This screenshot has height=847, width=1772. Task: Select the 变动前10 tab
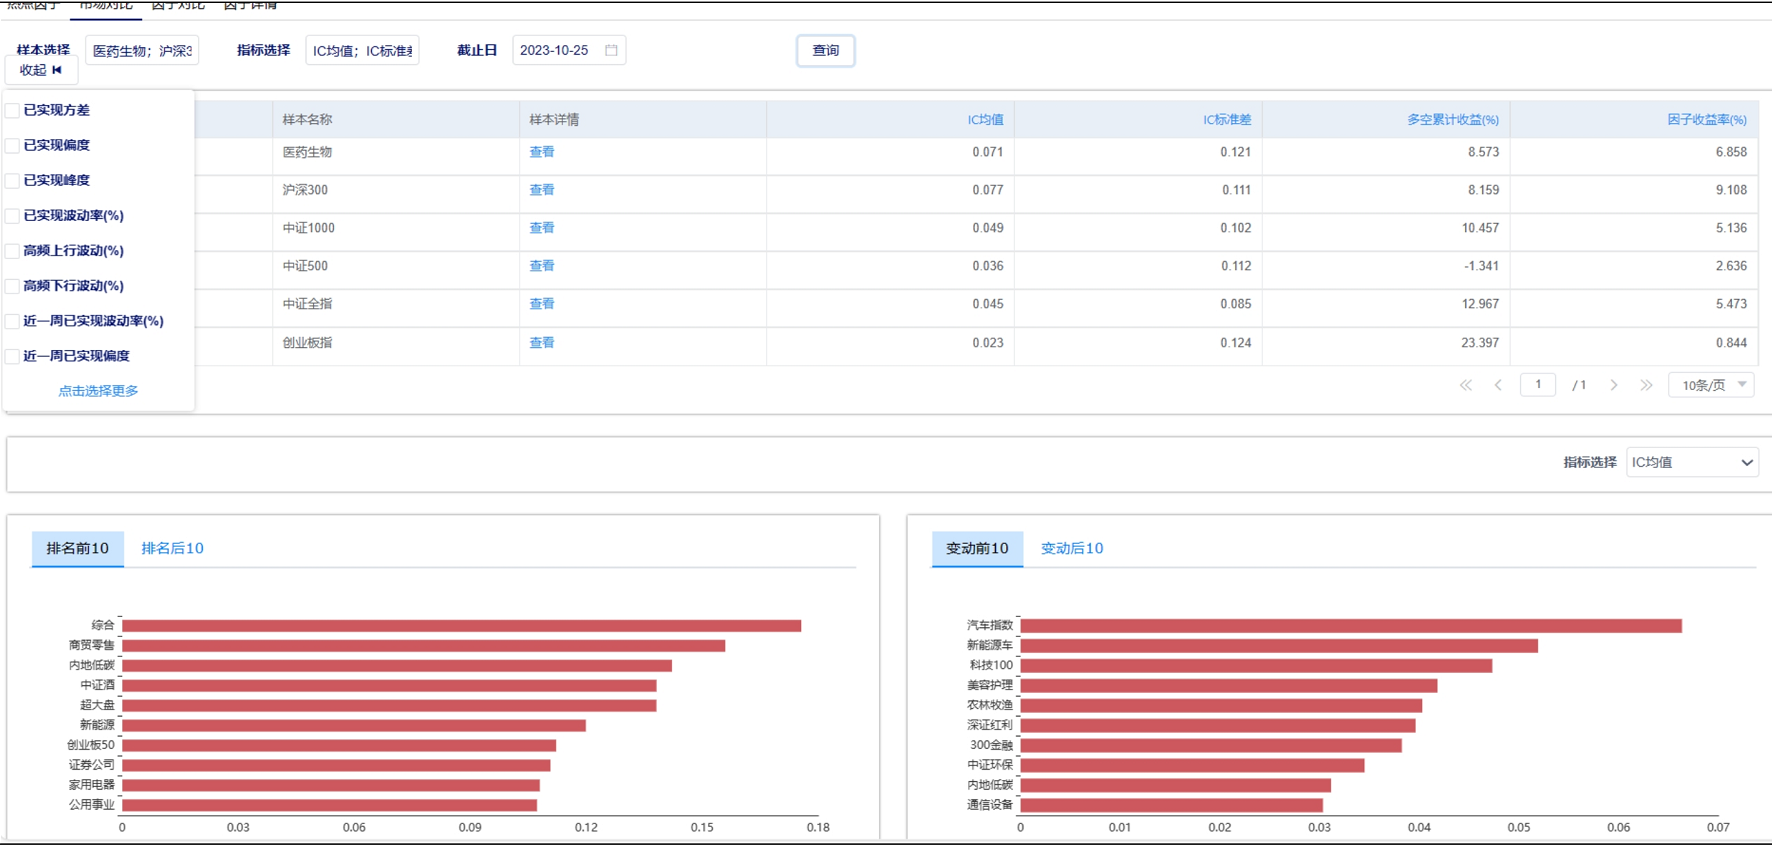tap(977, 548)
